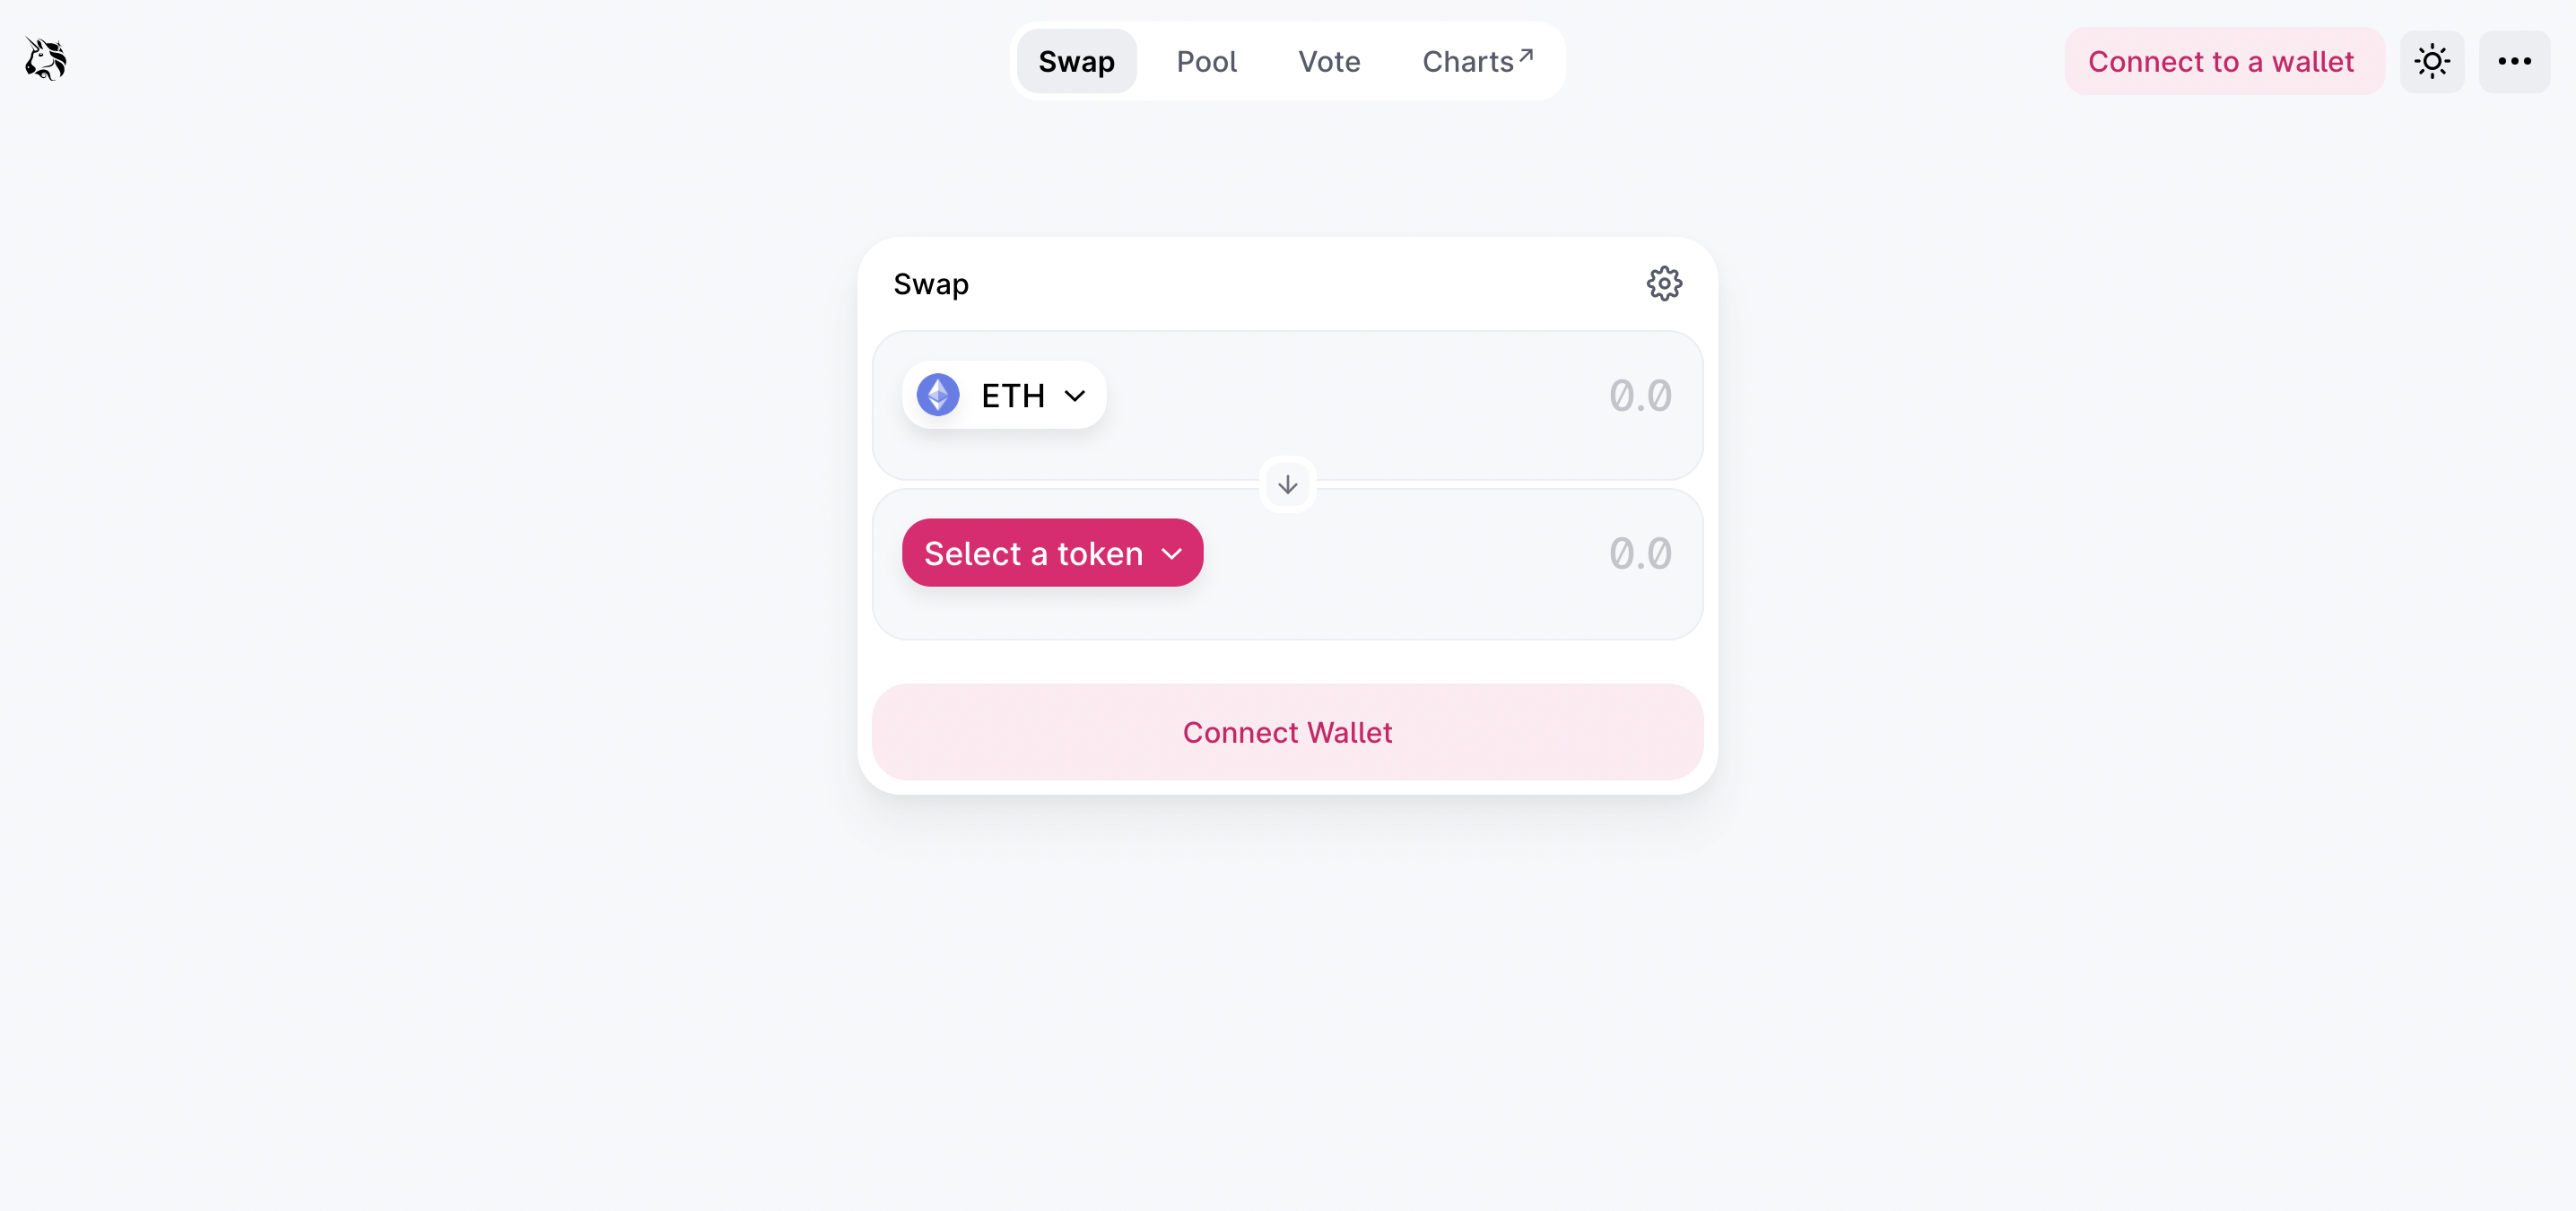Open the ETH token selector dropdown
The width and height of the screenshot is (2576, 1211).
point(1003,394)
